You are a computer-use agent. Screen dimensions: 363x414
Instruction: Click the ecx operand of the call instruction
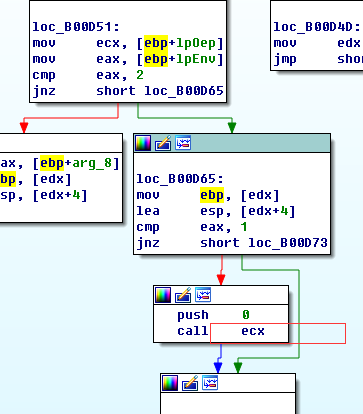(x=253, y=331)
